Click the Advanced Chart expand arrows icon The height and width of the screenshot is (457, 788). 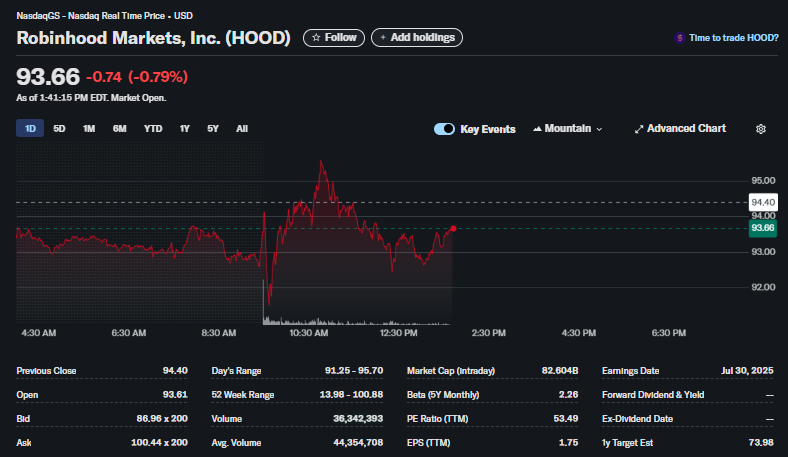(639, 129)
